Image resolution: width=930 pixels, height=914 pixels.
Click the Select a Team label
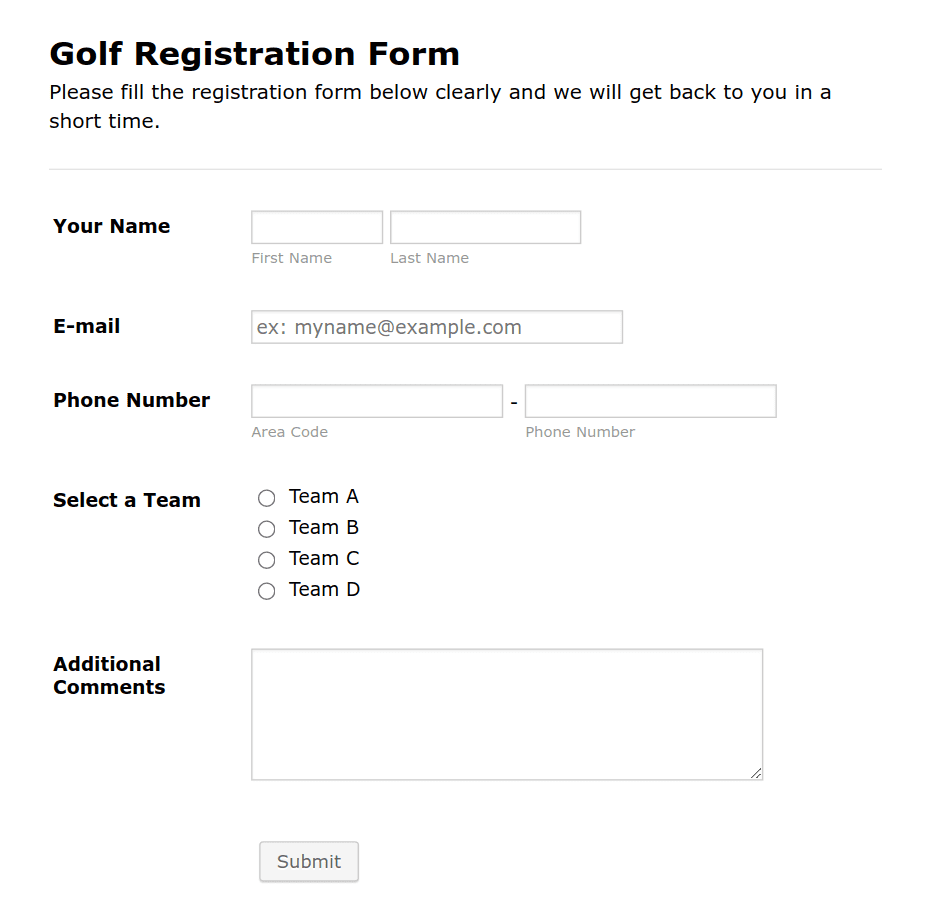pyautogui.click(x=126, y=500)
